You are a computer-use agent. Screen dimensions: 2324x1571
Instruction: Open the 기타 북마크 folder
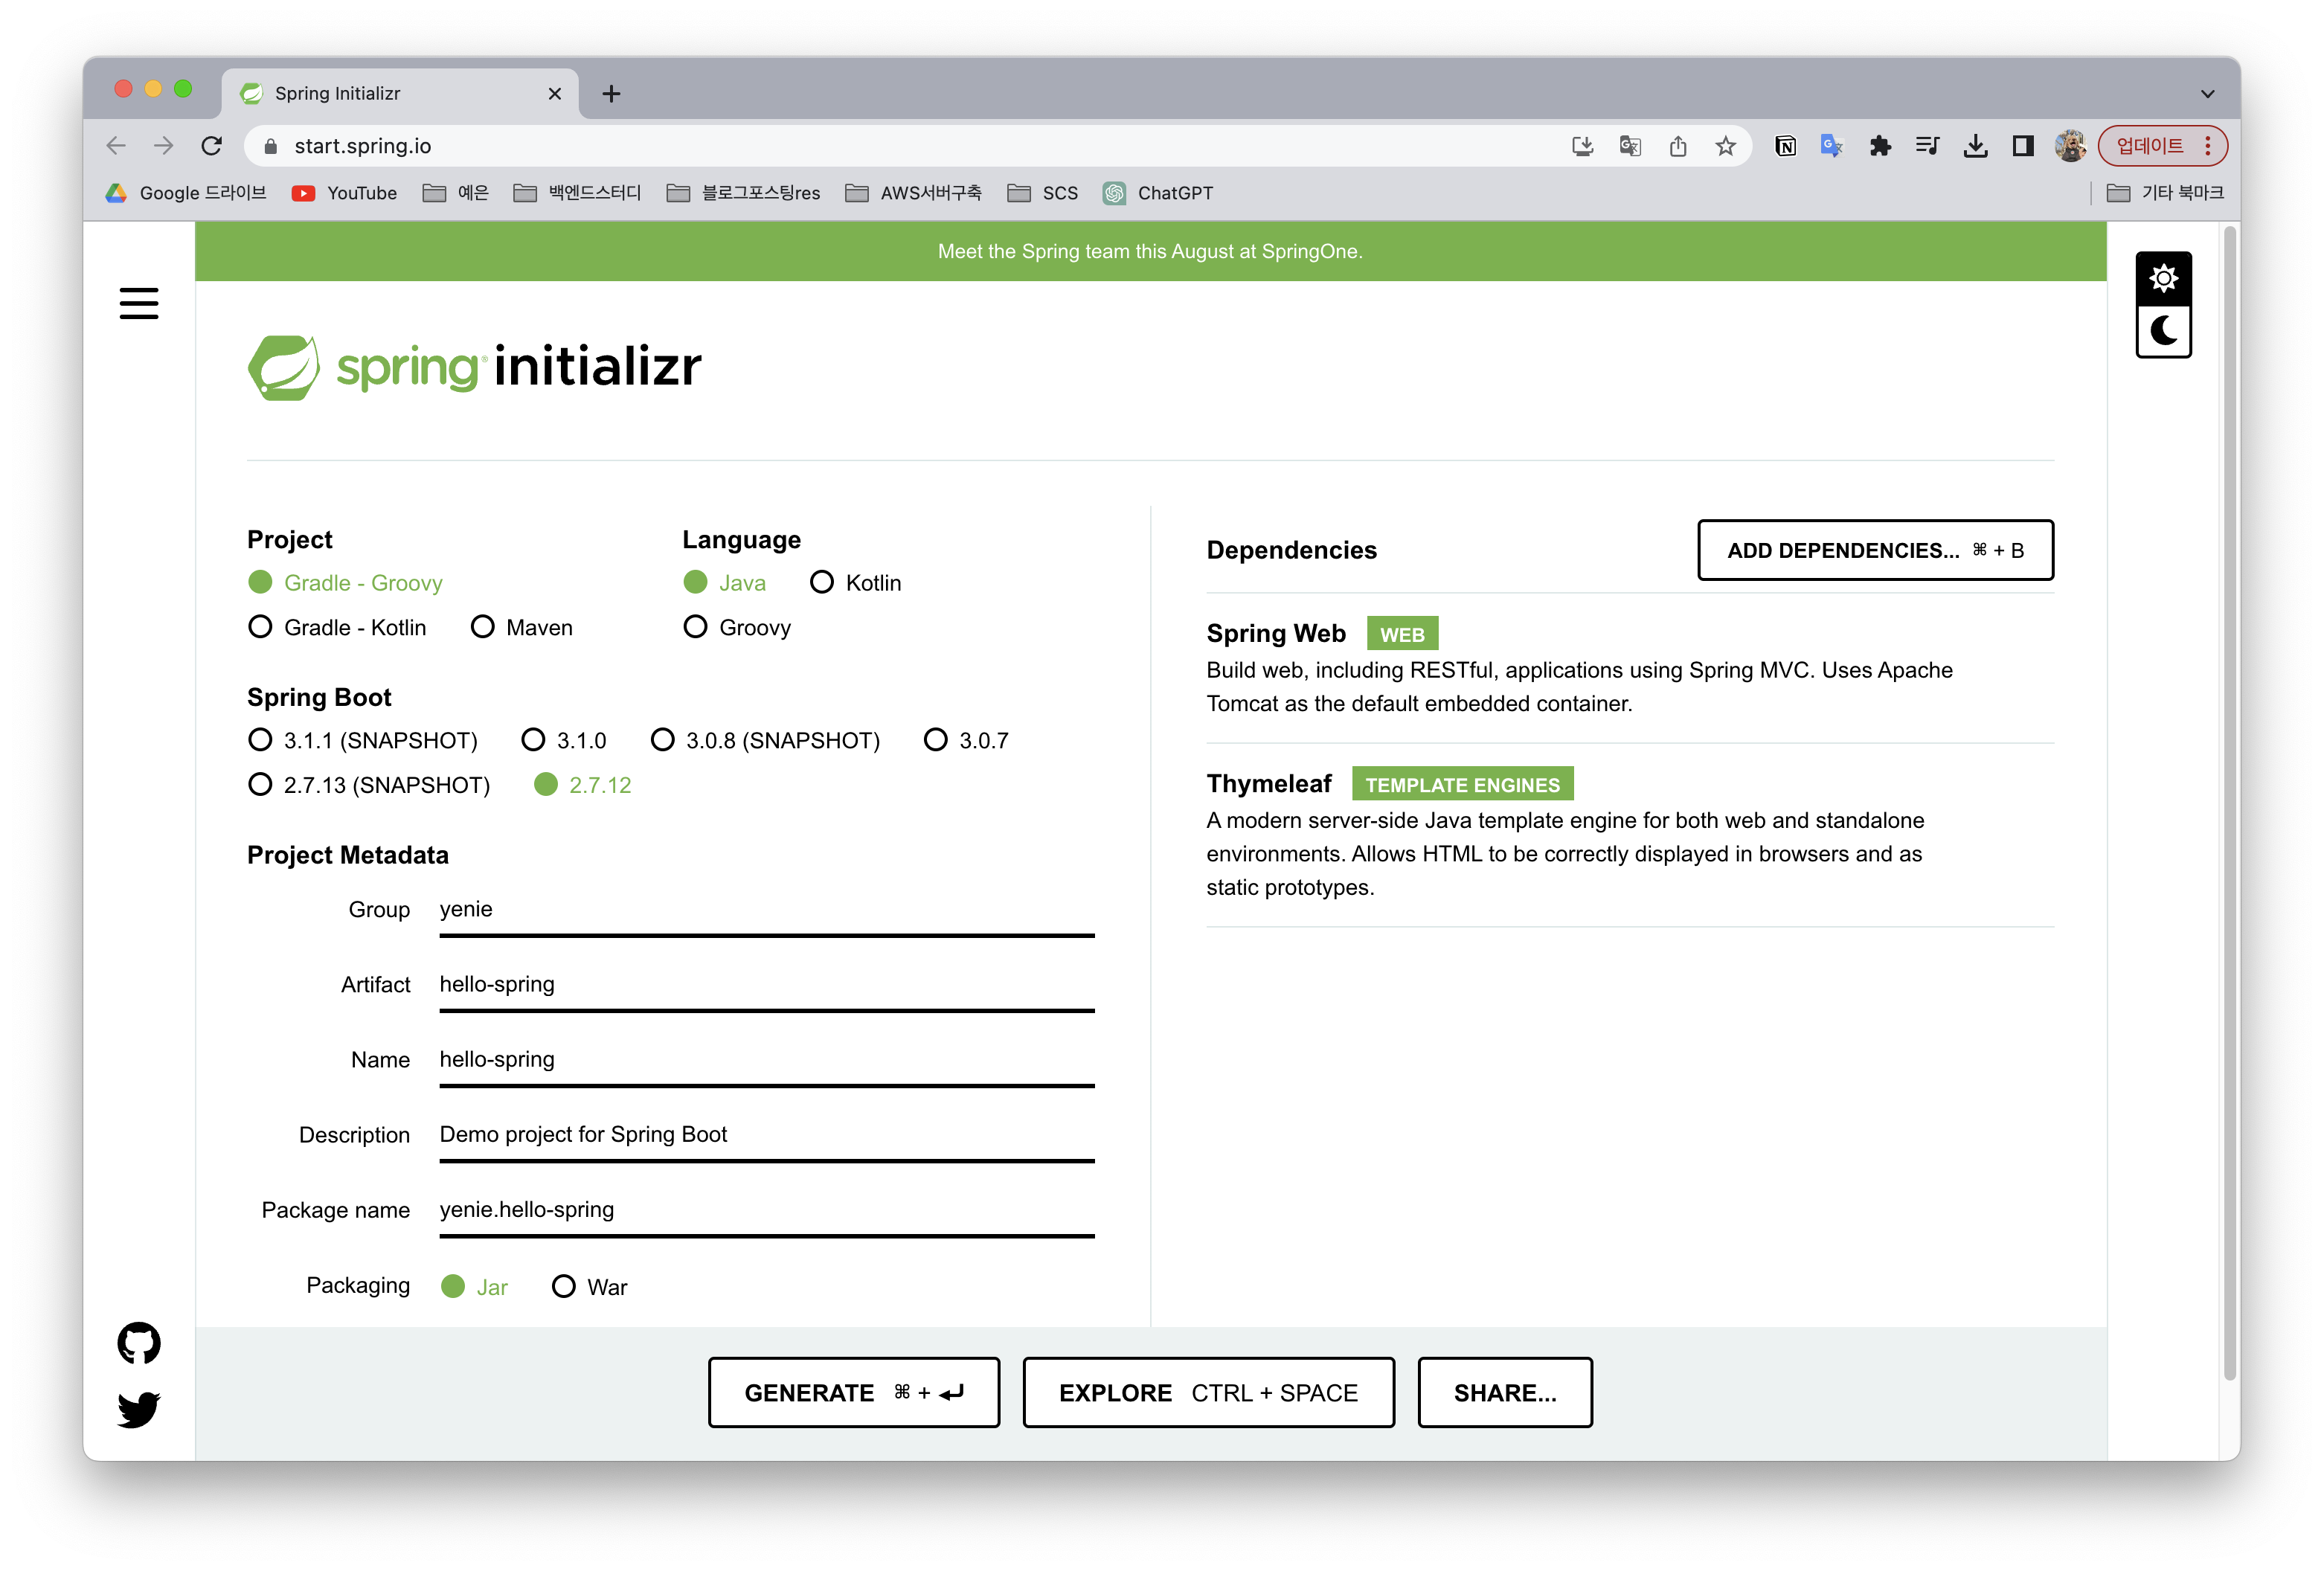click(2165, 193)
